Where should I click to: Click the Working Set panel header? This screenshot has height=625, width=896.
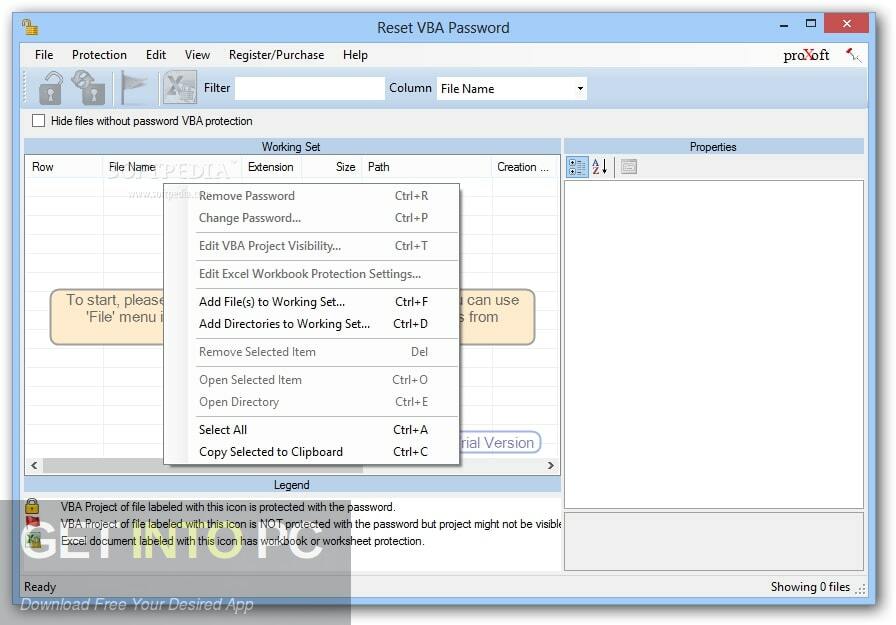coord(291,146)
